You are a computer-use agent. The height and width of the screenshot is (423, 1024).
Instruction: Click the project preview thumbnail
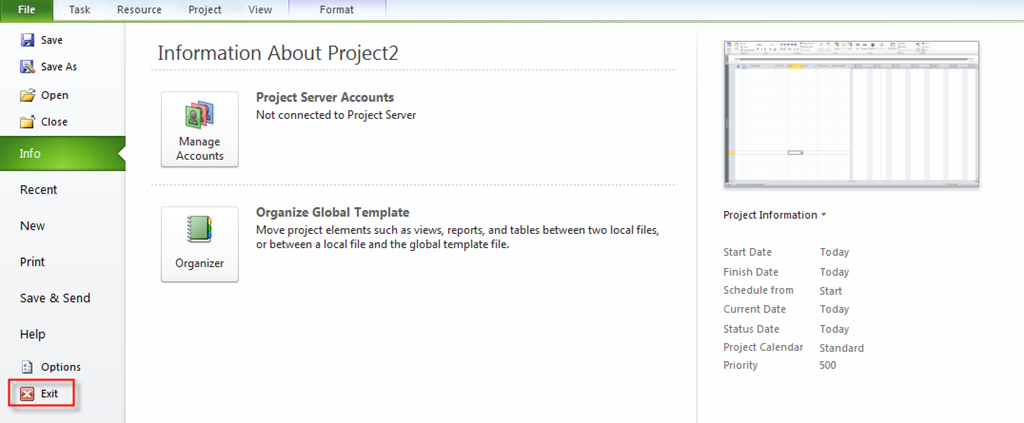pyautogui.click(x=851, y=112)
